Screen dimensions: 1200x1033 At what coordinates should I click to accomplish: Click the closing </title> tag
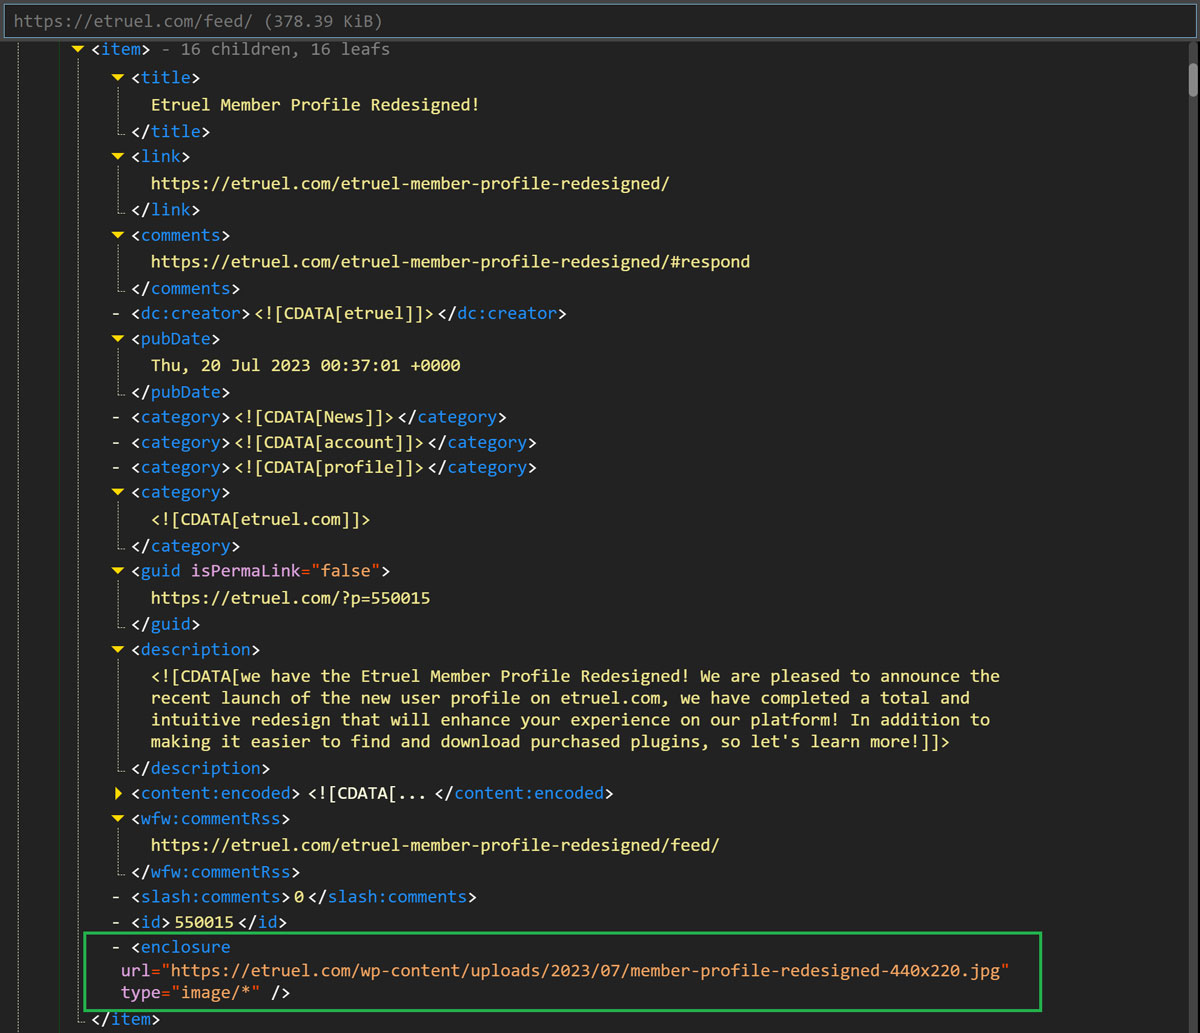tap(170, 131)
